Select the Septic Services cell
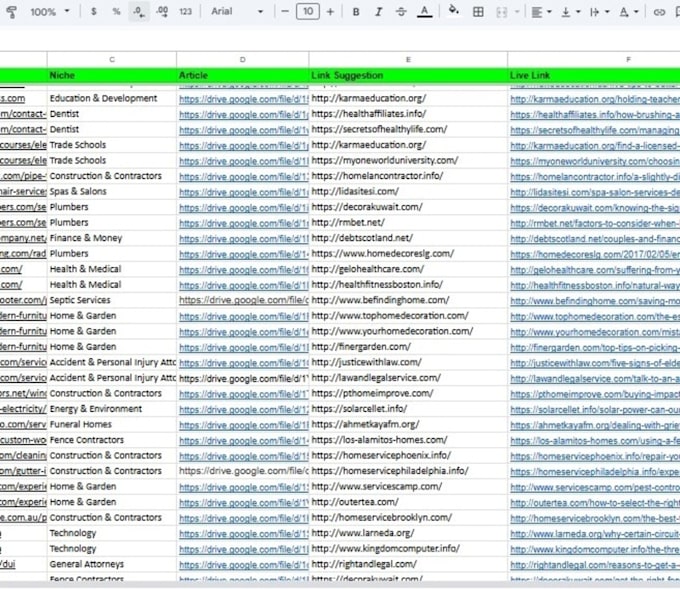This screenshot has height=589, width=680. [x=112, y=300]
